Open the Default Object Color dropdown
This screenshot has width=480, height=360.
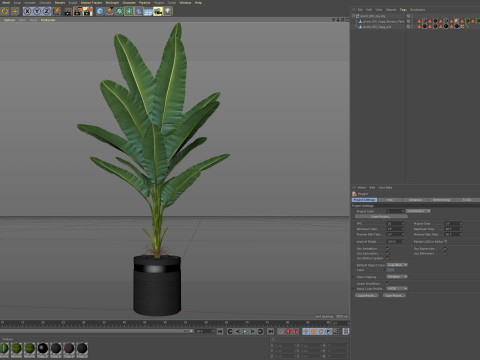[397, 265]
